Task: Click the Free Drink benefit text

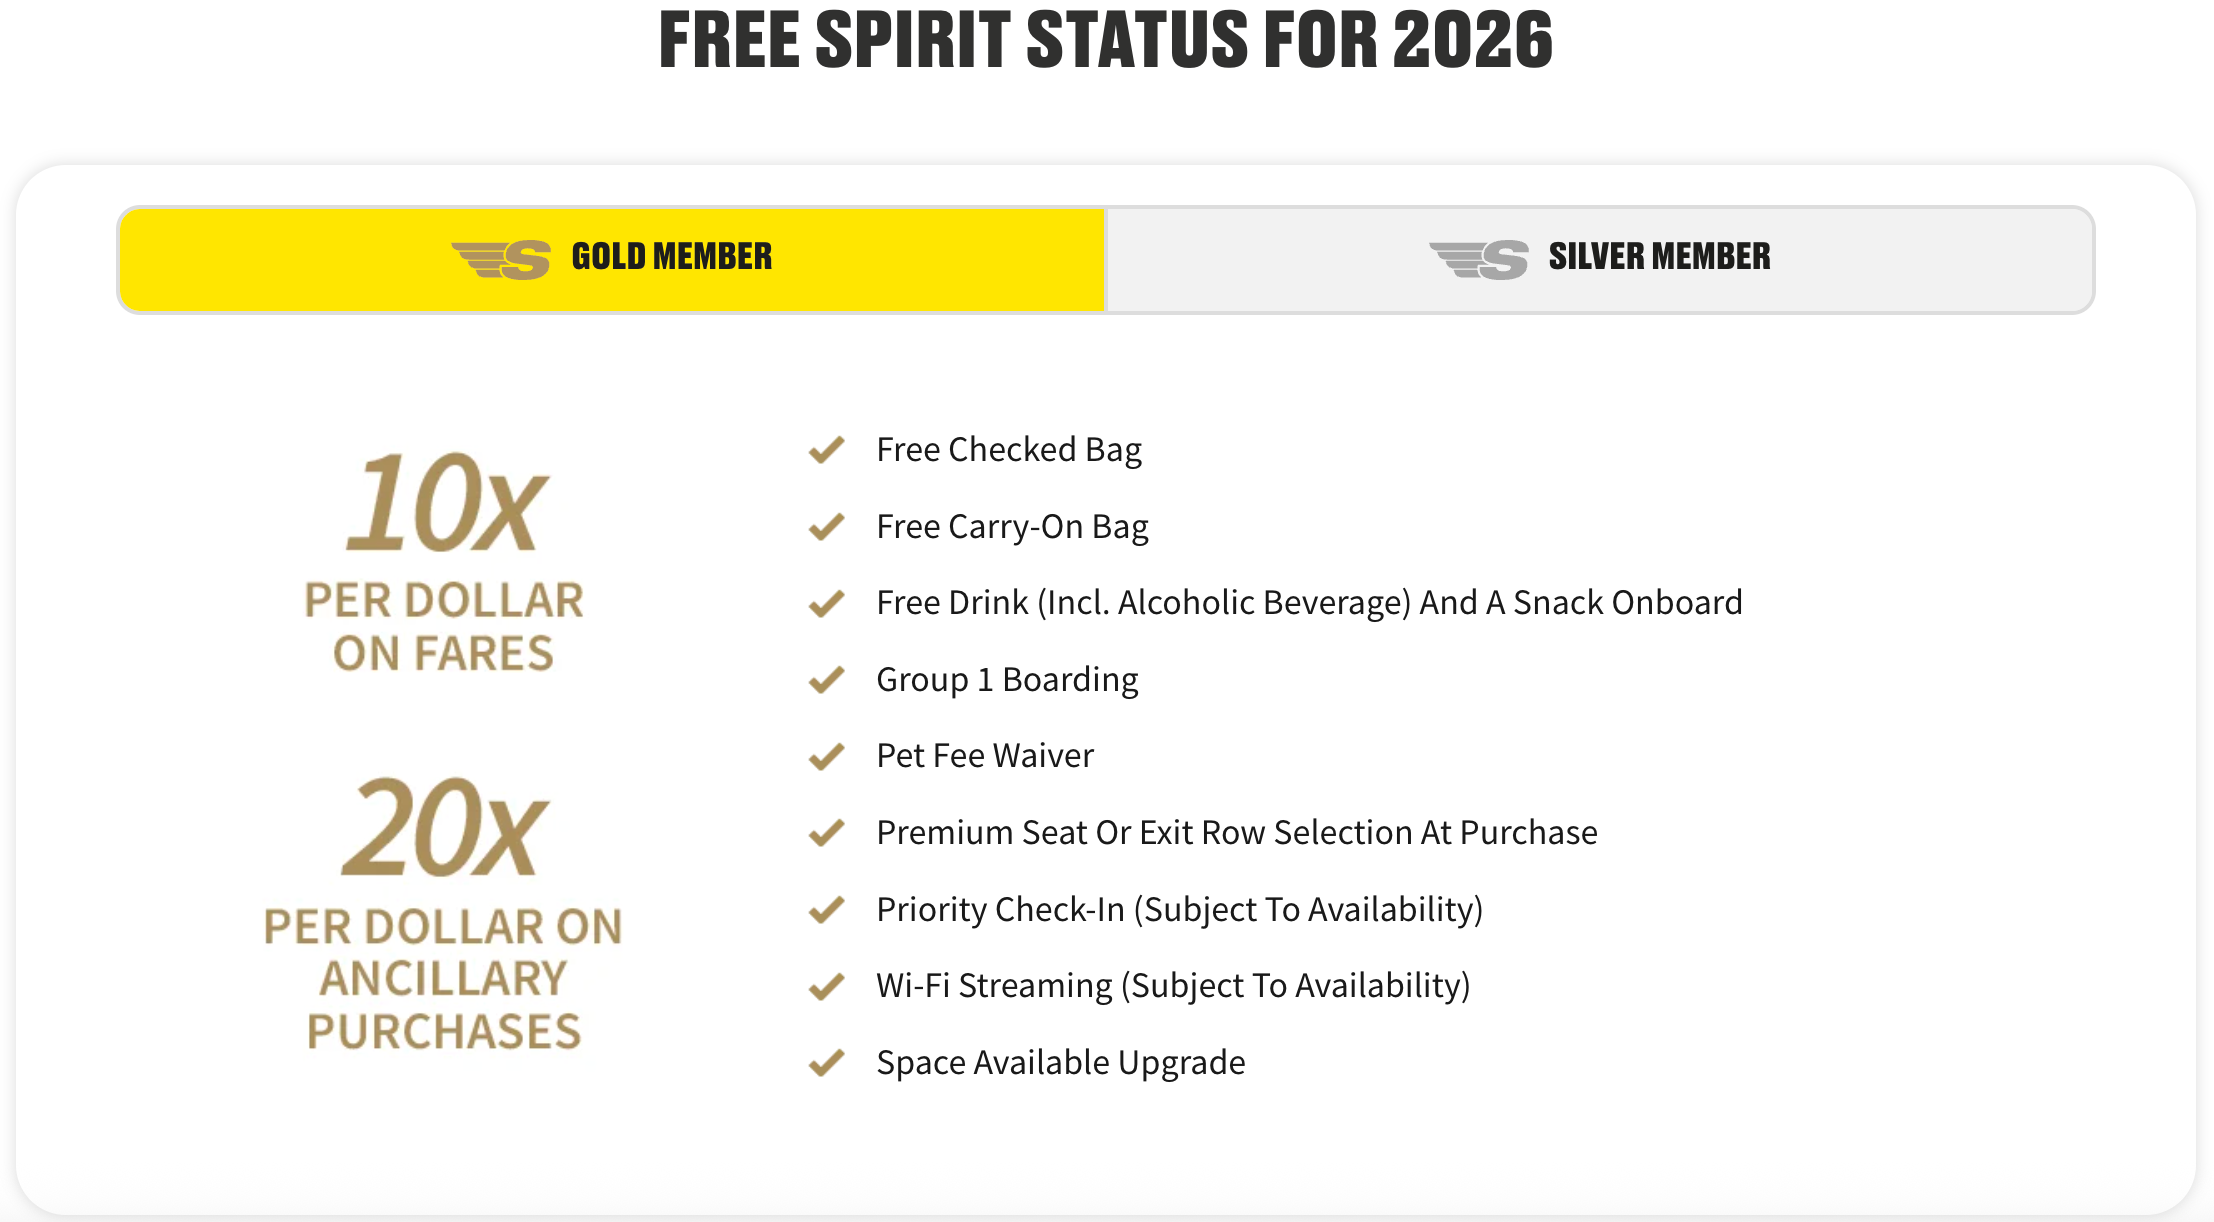Action: coord(1309,604)
